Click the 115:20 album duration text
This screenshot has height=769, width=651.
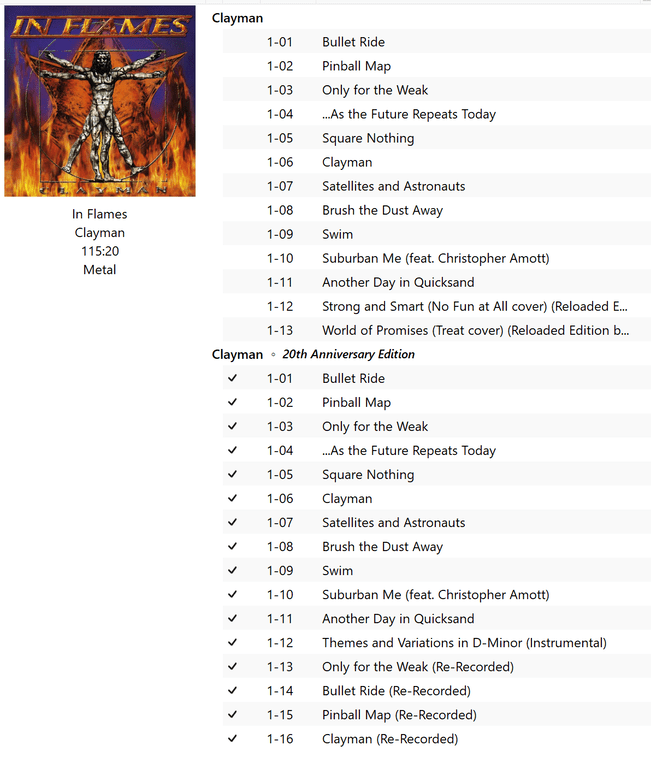coord(100,251)
